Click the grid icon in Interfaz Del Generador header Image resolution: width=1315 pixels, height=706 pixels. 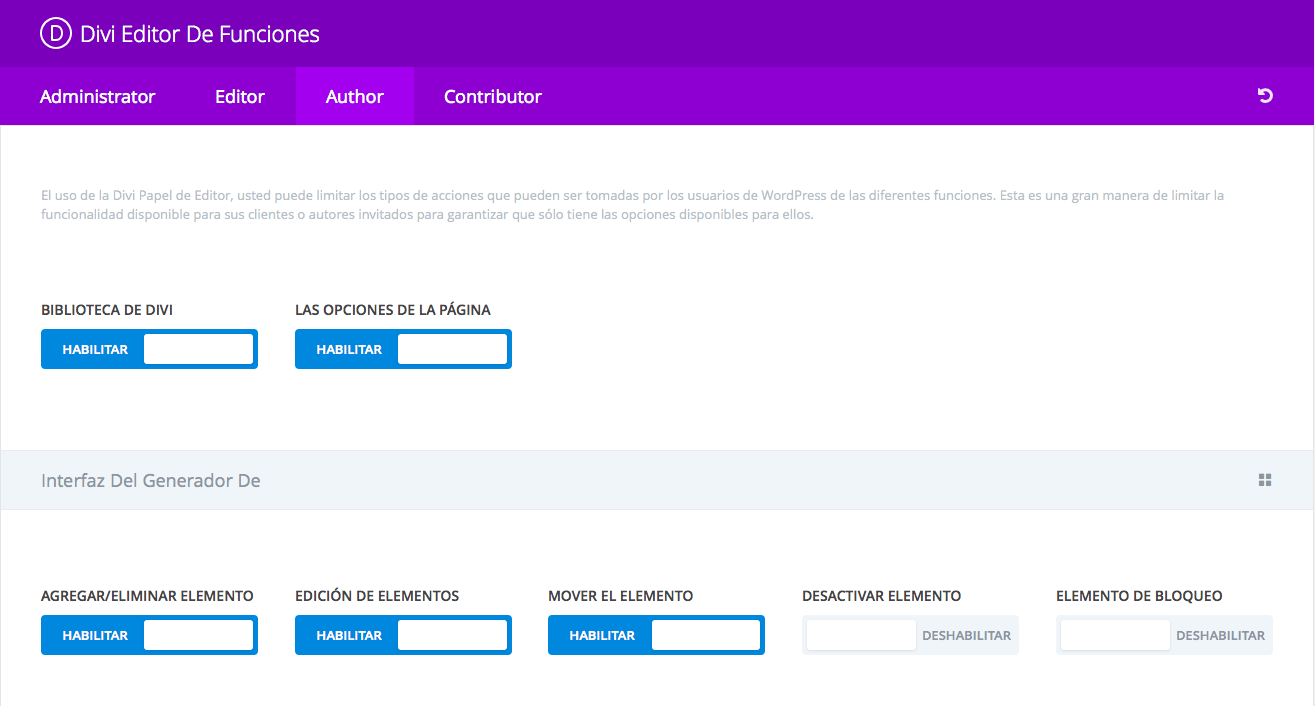[1265, 480]
